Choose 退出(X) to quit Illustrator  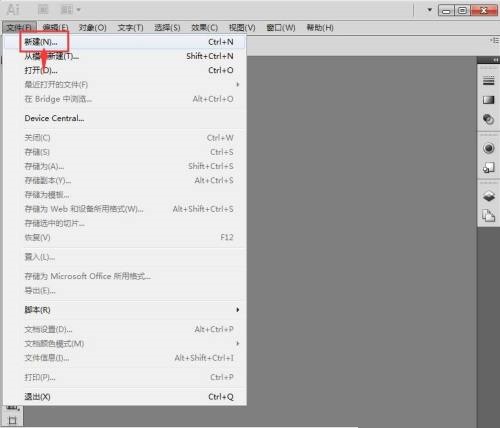[x=125, y=397]
